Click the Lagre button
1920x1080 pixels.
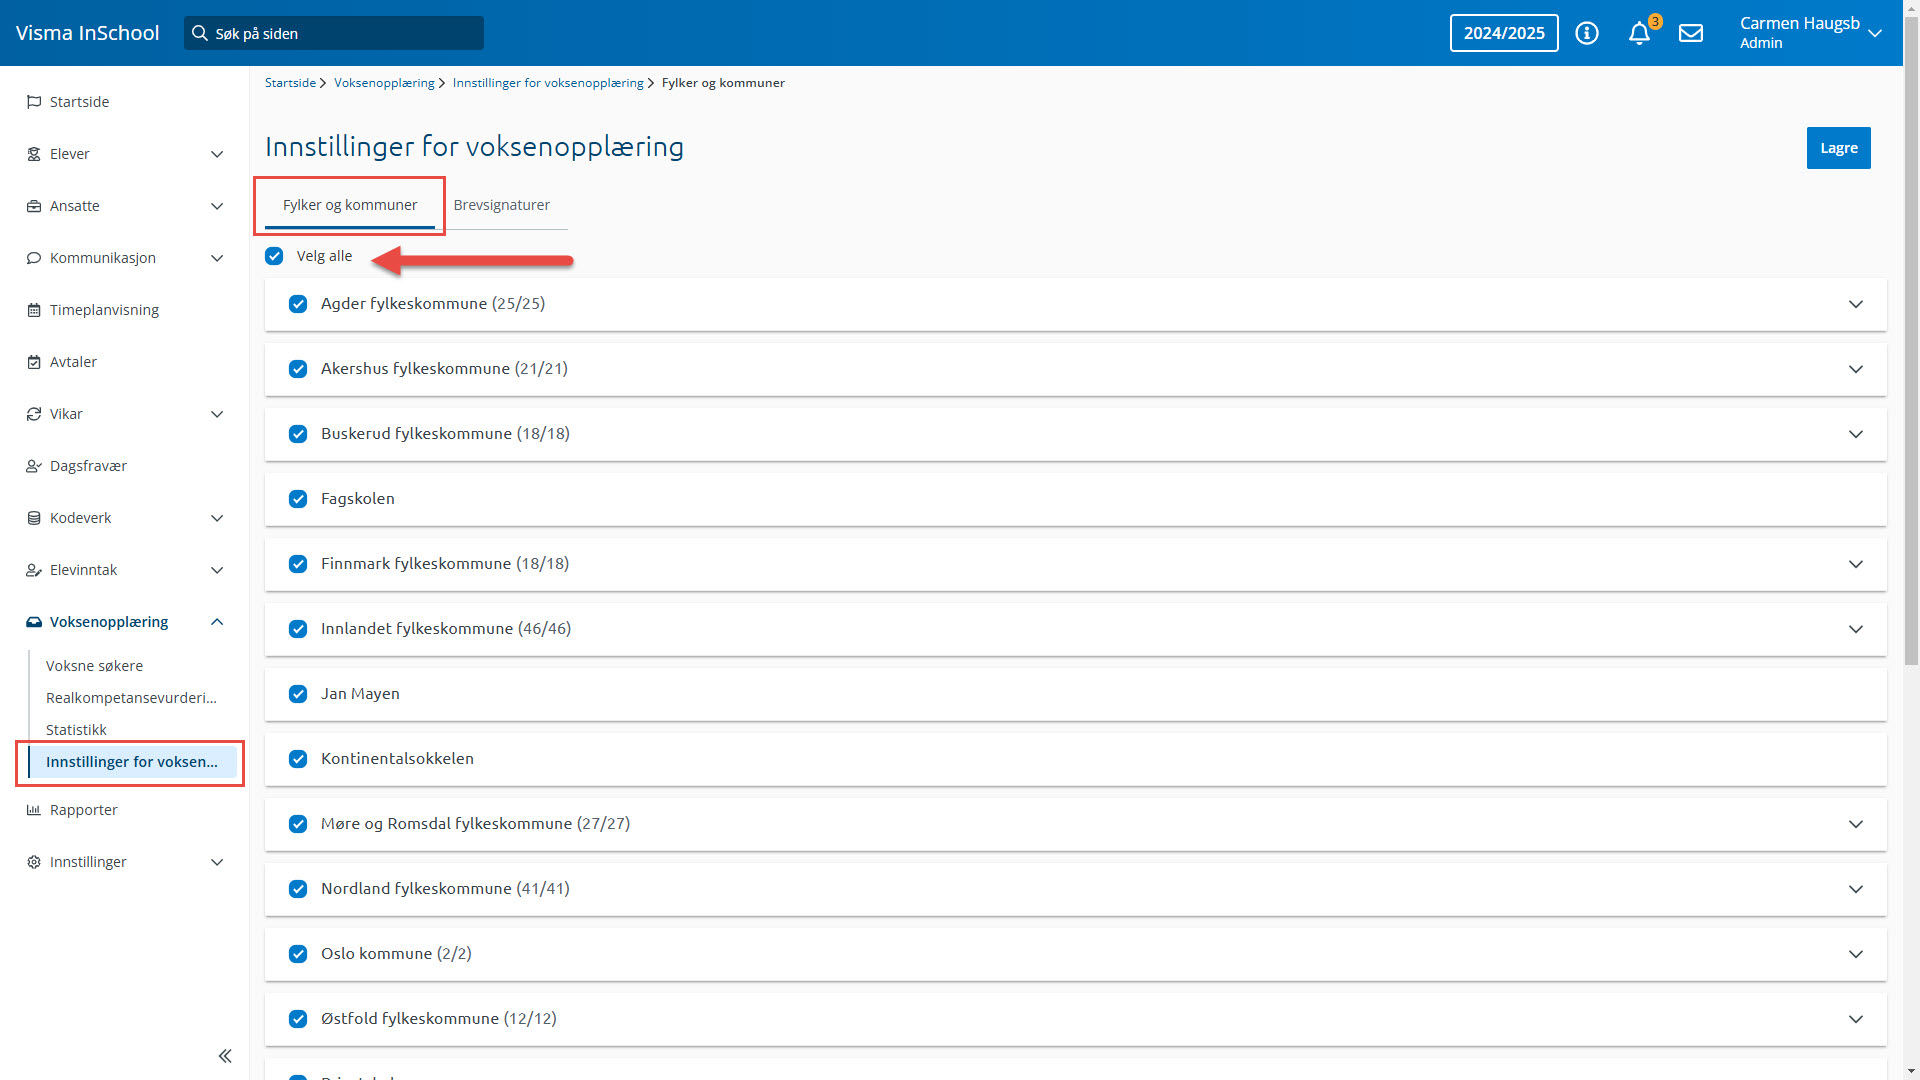[x=1838, y=148]
